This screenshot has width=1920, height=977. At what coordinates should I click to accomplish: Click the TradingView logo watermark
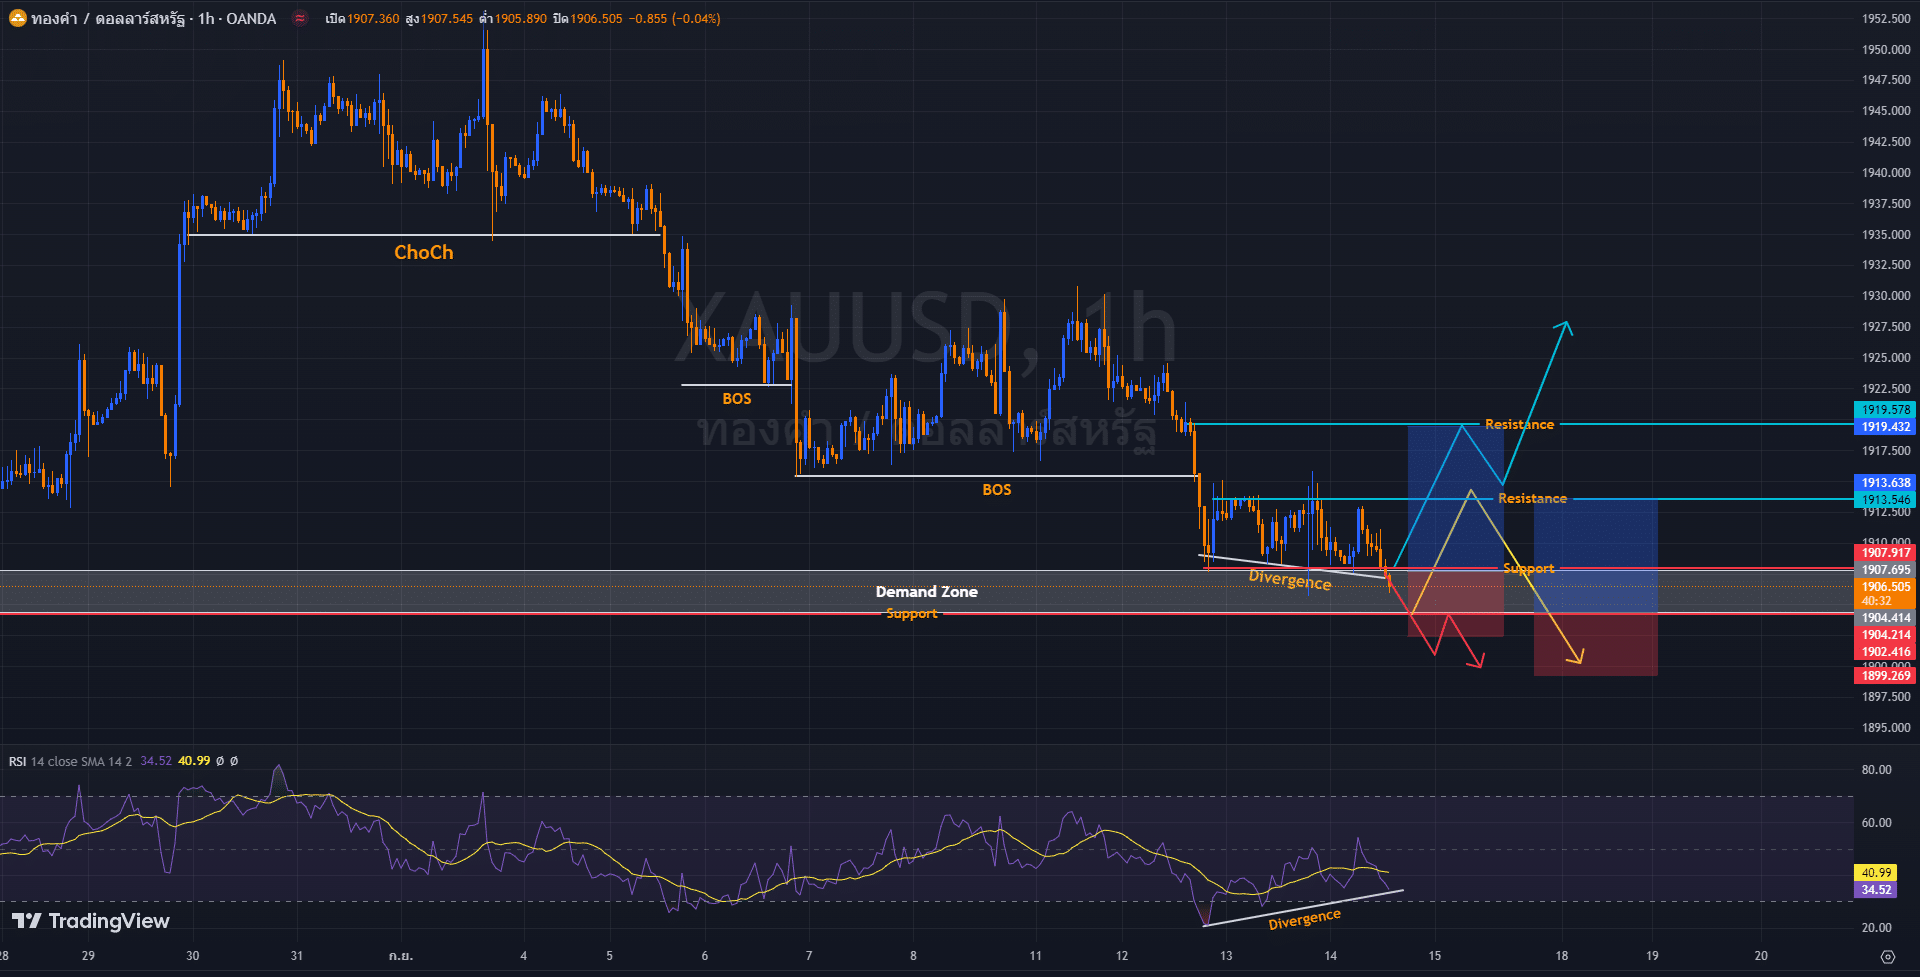91,921
